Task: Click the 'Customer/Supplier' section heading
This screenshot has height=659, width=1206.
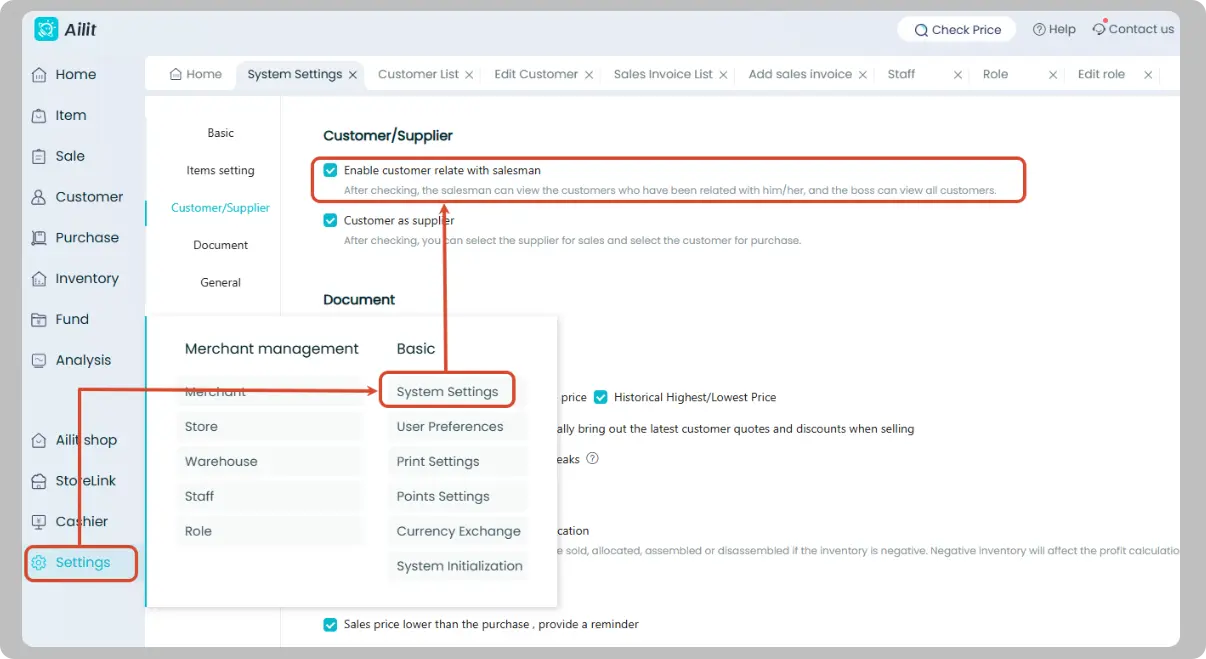Action: coord(388,135)
